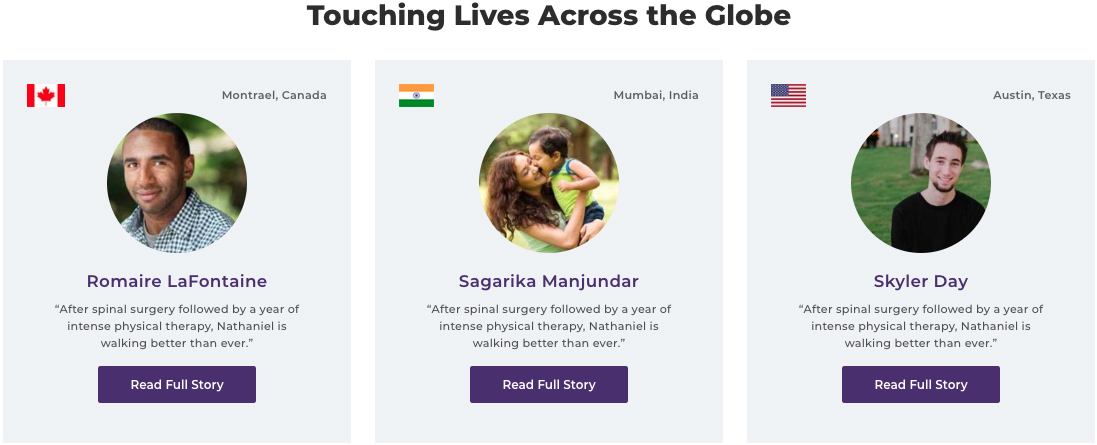This screenshot has width=1097, height=445.
Task: Click the United States flag icon
Action: coord(788,95)
